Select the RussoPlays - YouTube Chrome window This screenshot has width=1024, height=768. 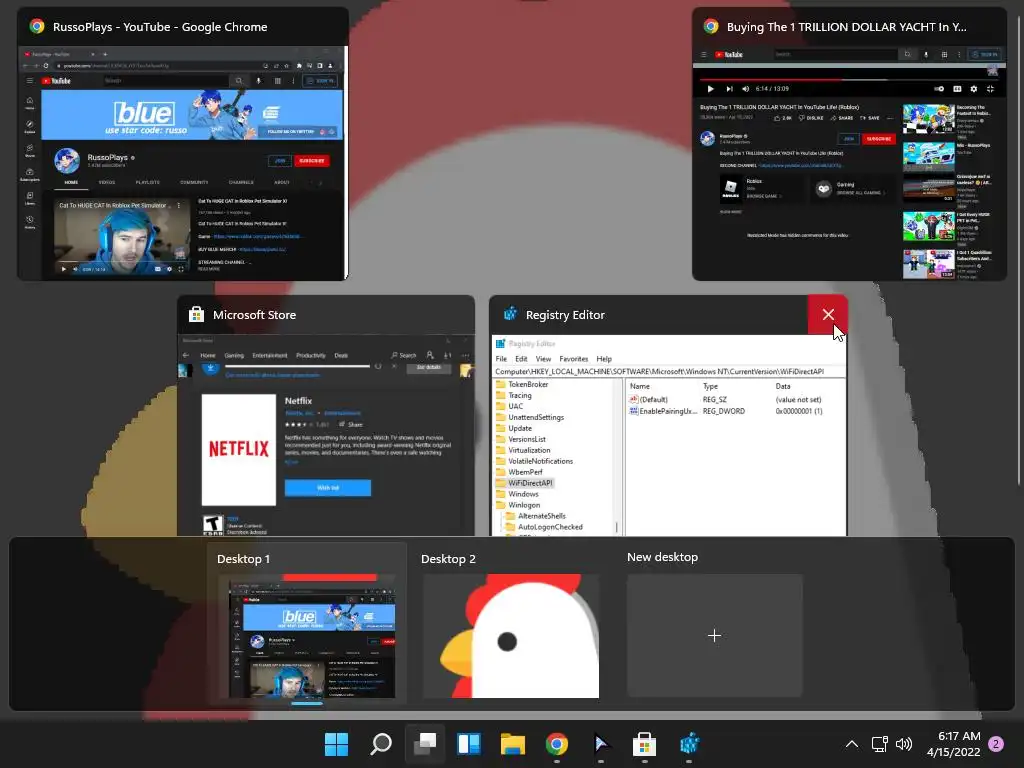tap(183, 144)
